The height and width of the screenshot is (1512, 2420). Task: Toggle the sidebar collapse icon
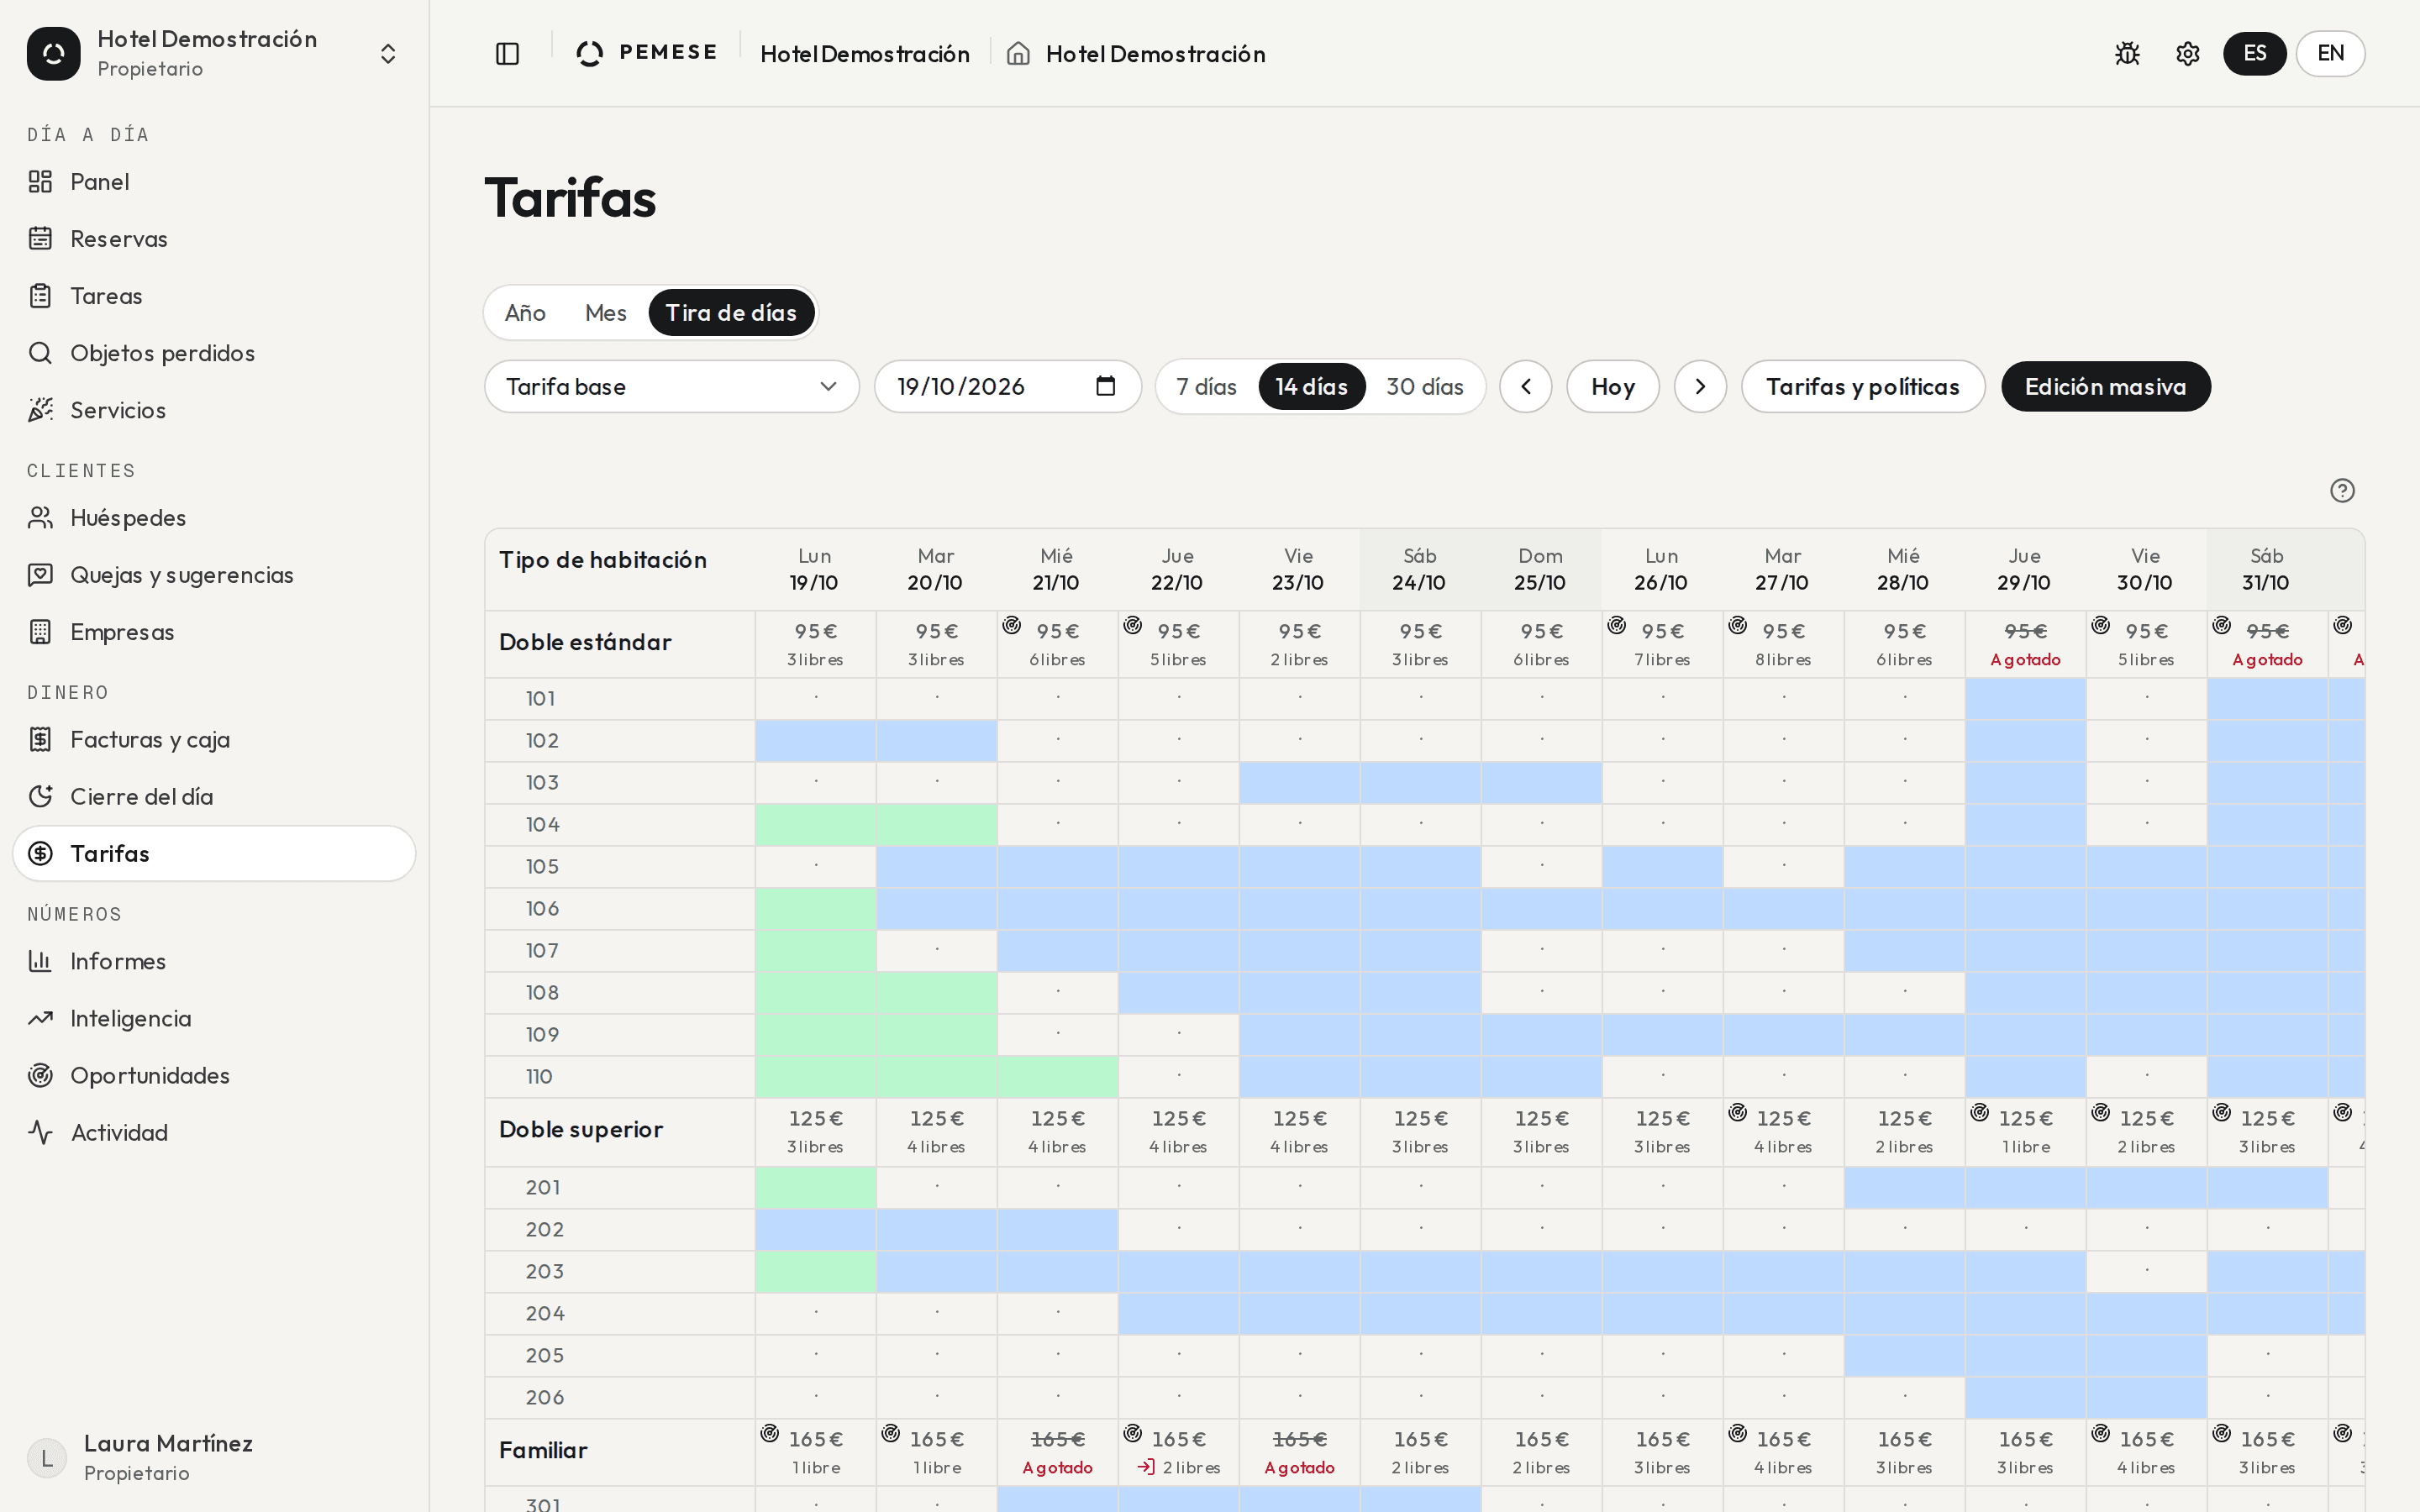[x=507, y=54]
